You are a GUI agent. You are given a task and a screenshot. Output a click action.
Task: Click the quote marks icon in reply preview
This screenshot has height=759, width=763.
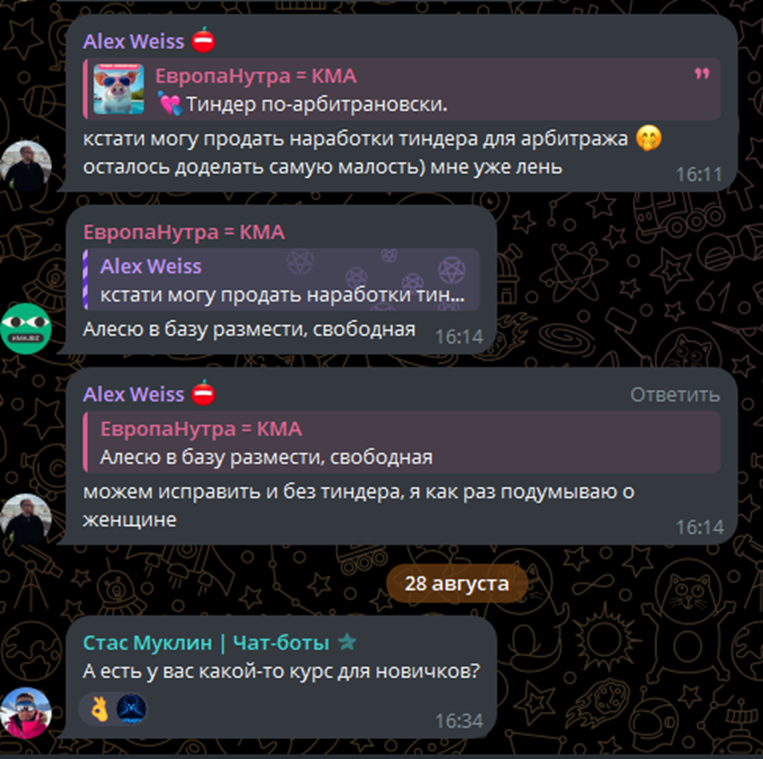[701, 74]
